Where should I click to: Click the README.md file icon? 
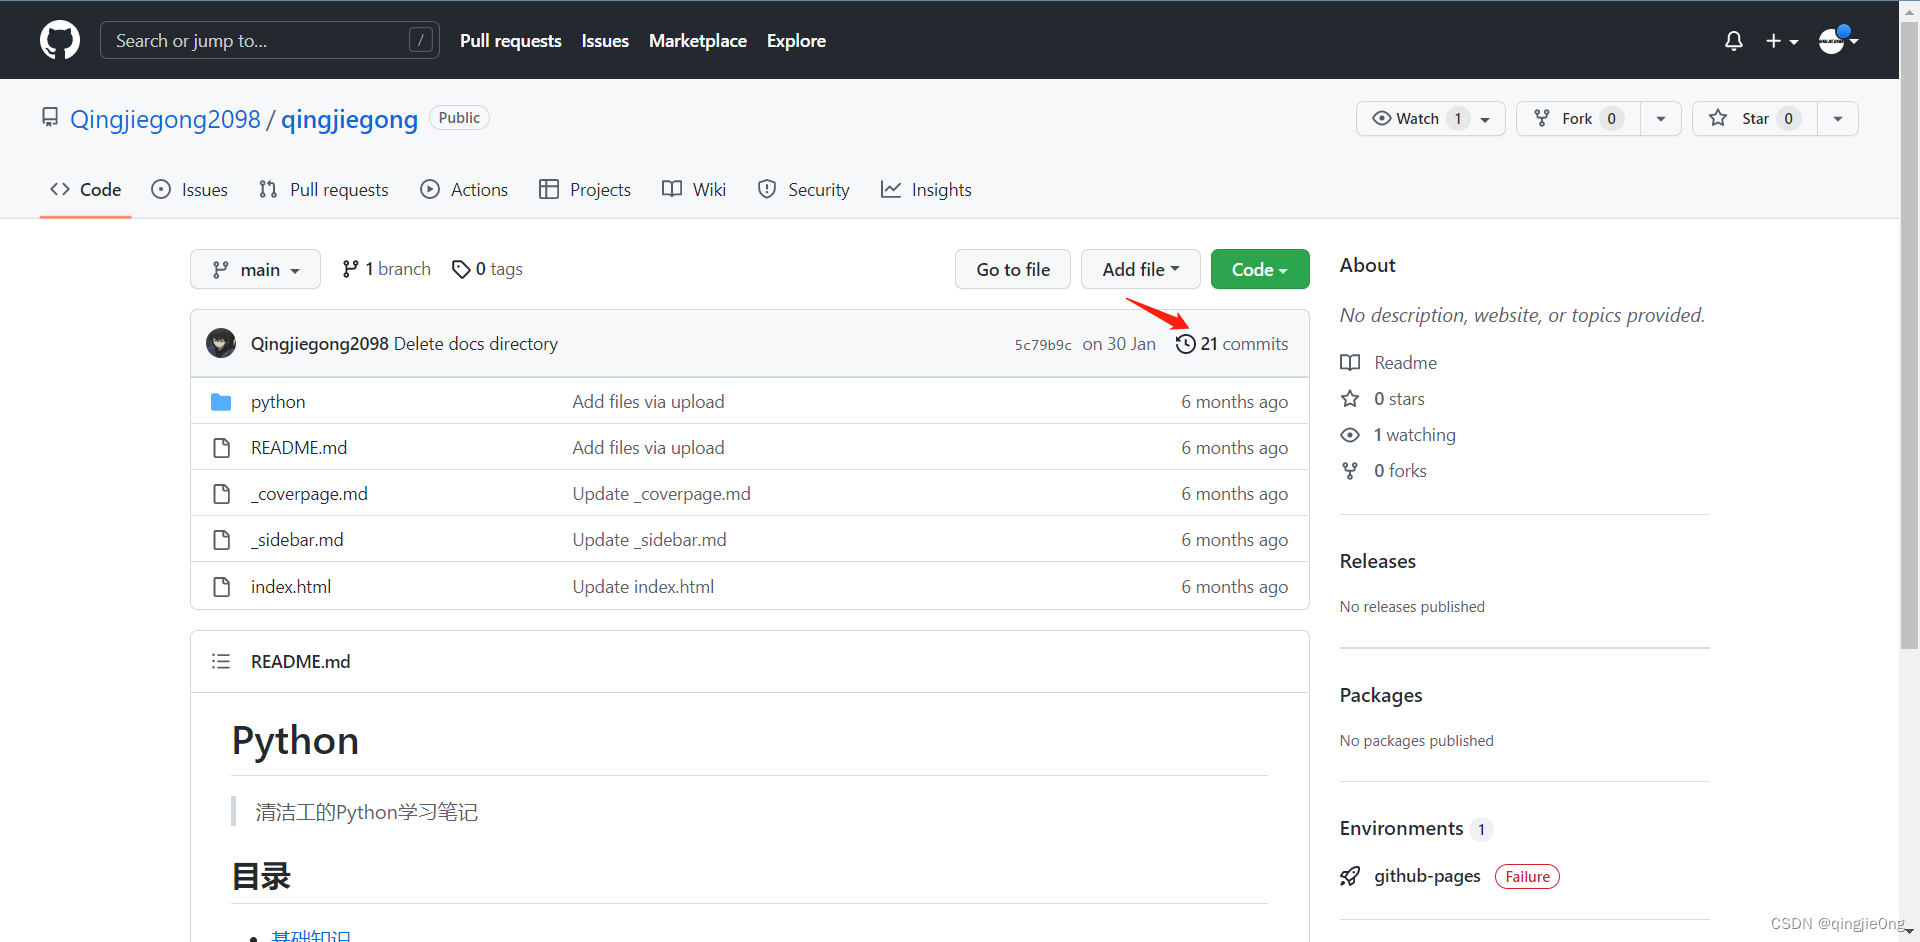tap(221, 447)
